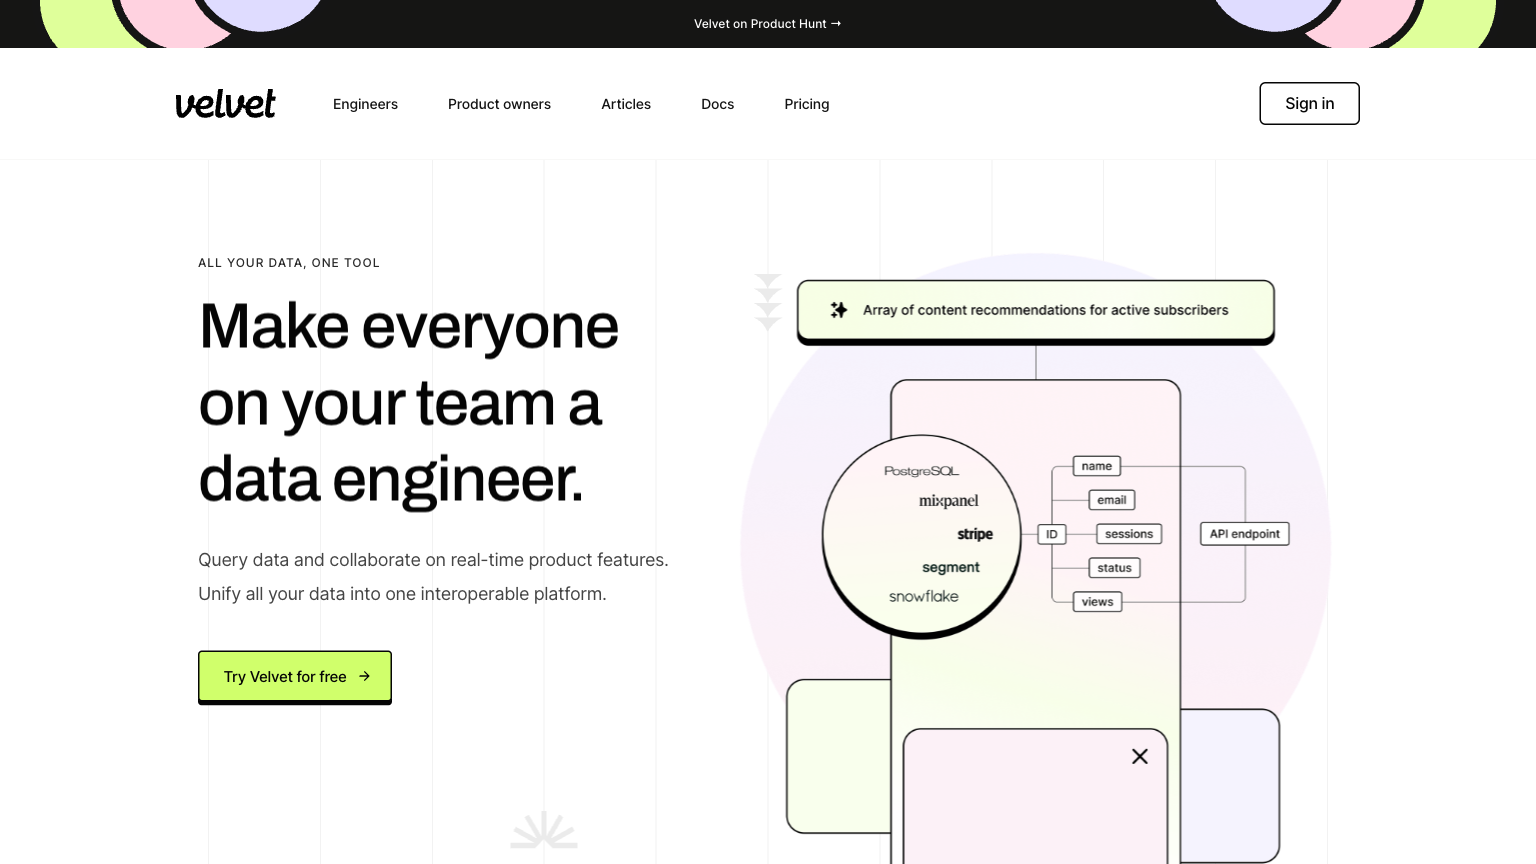The image size is (1536, 864).
Task: Close the card with the X icon
Action: click(1140, 757)
